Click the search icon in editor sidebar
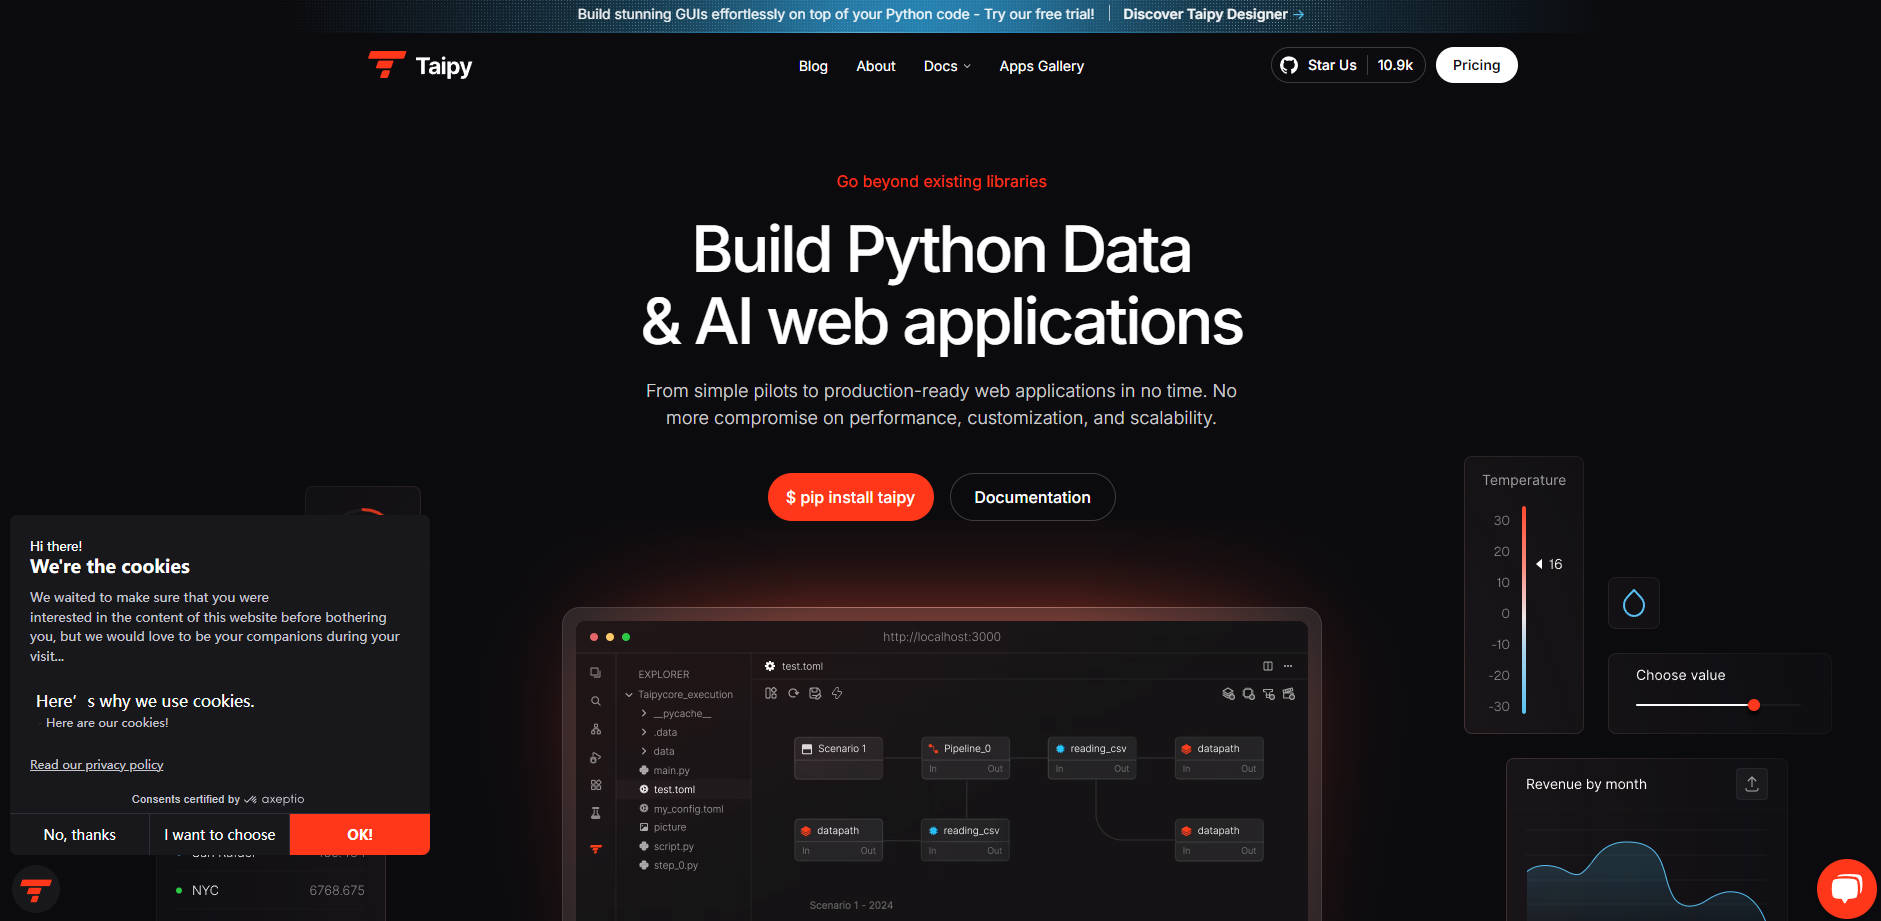1881x921 pixels. click(596, 701)
